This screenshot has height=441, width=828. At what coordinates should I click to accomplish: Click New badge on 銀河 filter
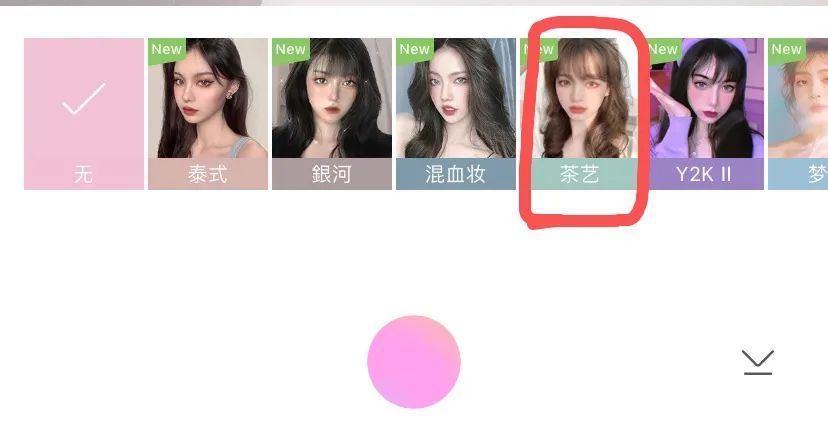[290, 49]
